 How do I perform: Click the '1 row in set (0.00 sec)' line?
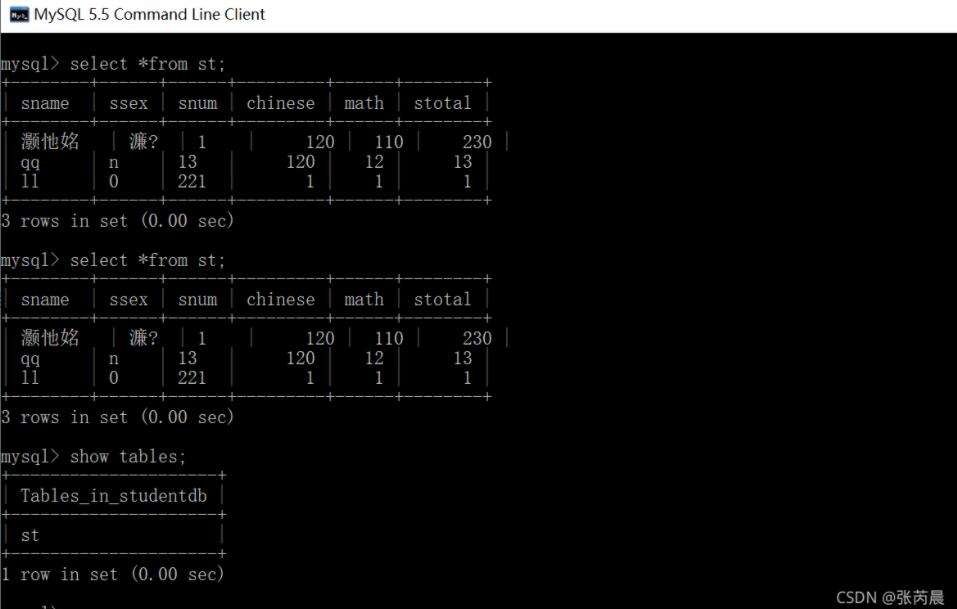point(112,574)
